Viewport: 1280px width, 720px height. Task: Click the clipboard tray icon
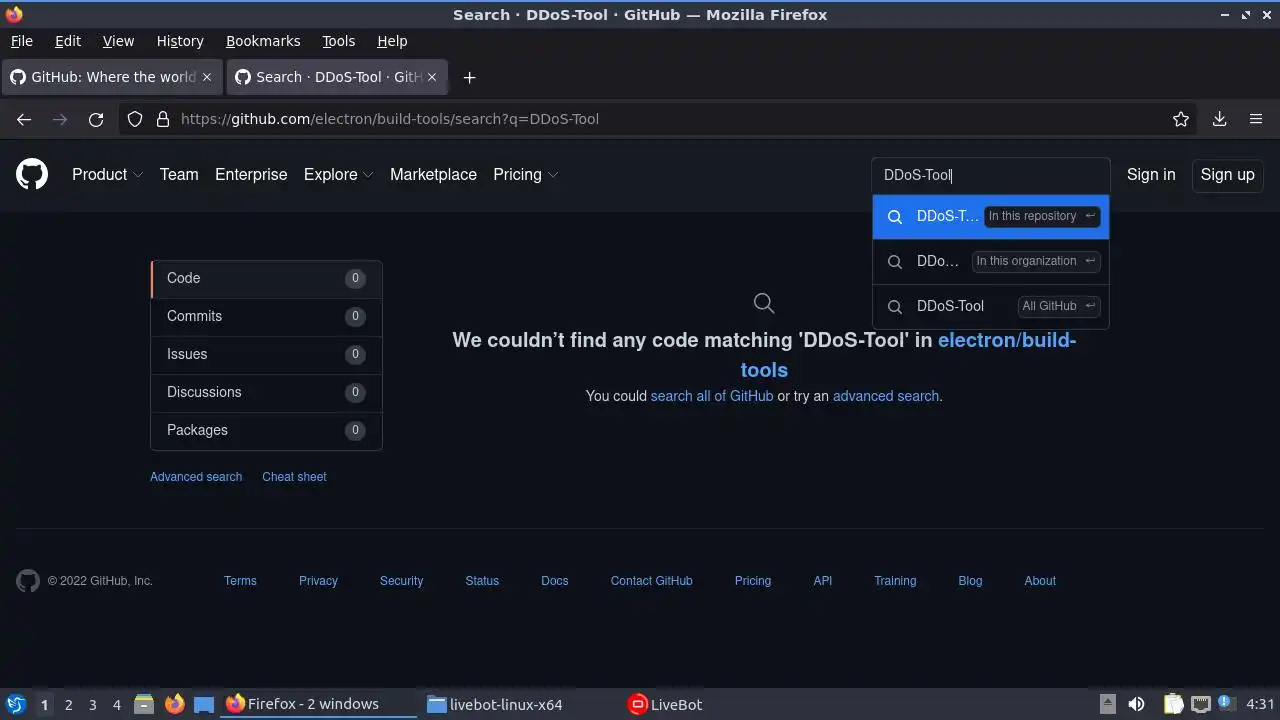coord(1173,704)
